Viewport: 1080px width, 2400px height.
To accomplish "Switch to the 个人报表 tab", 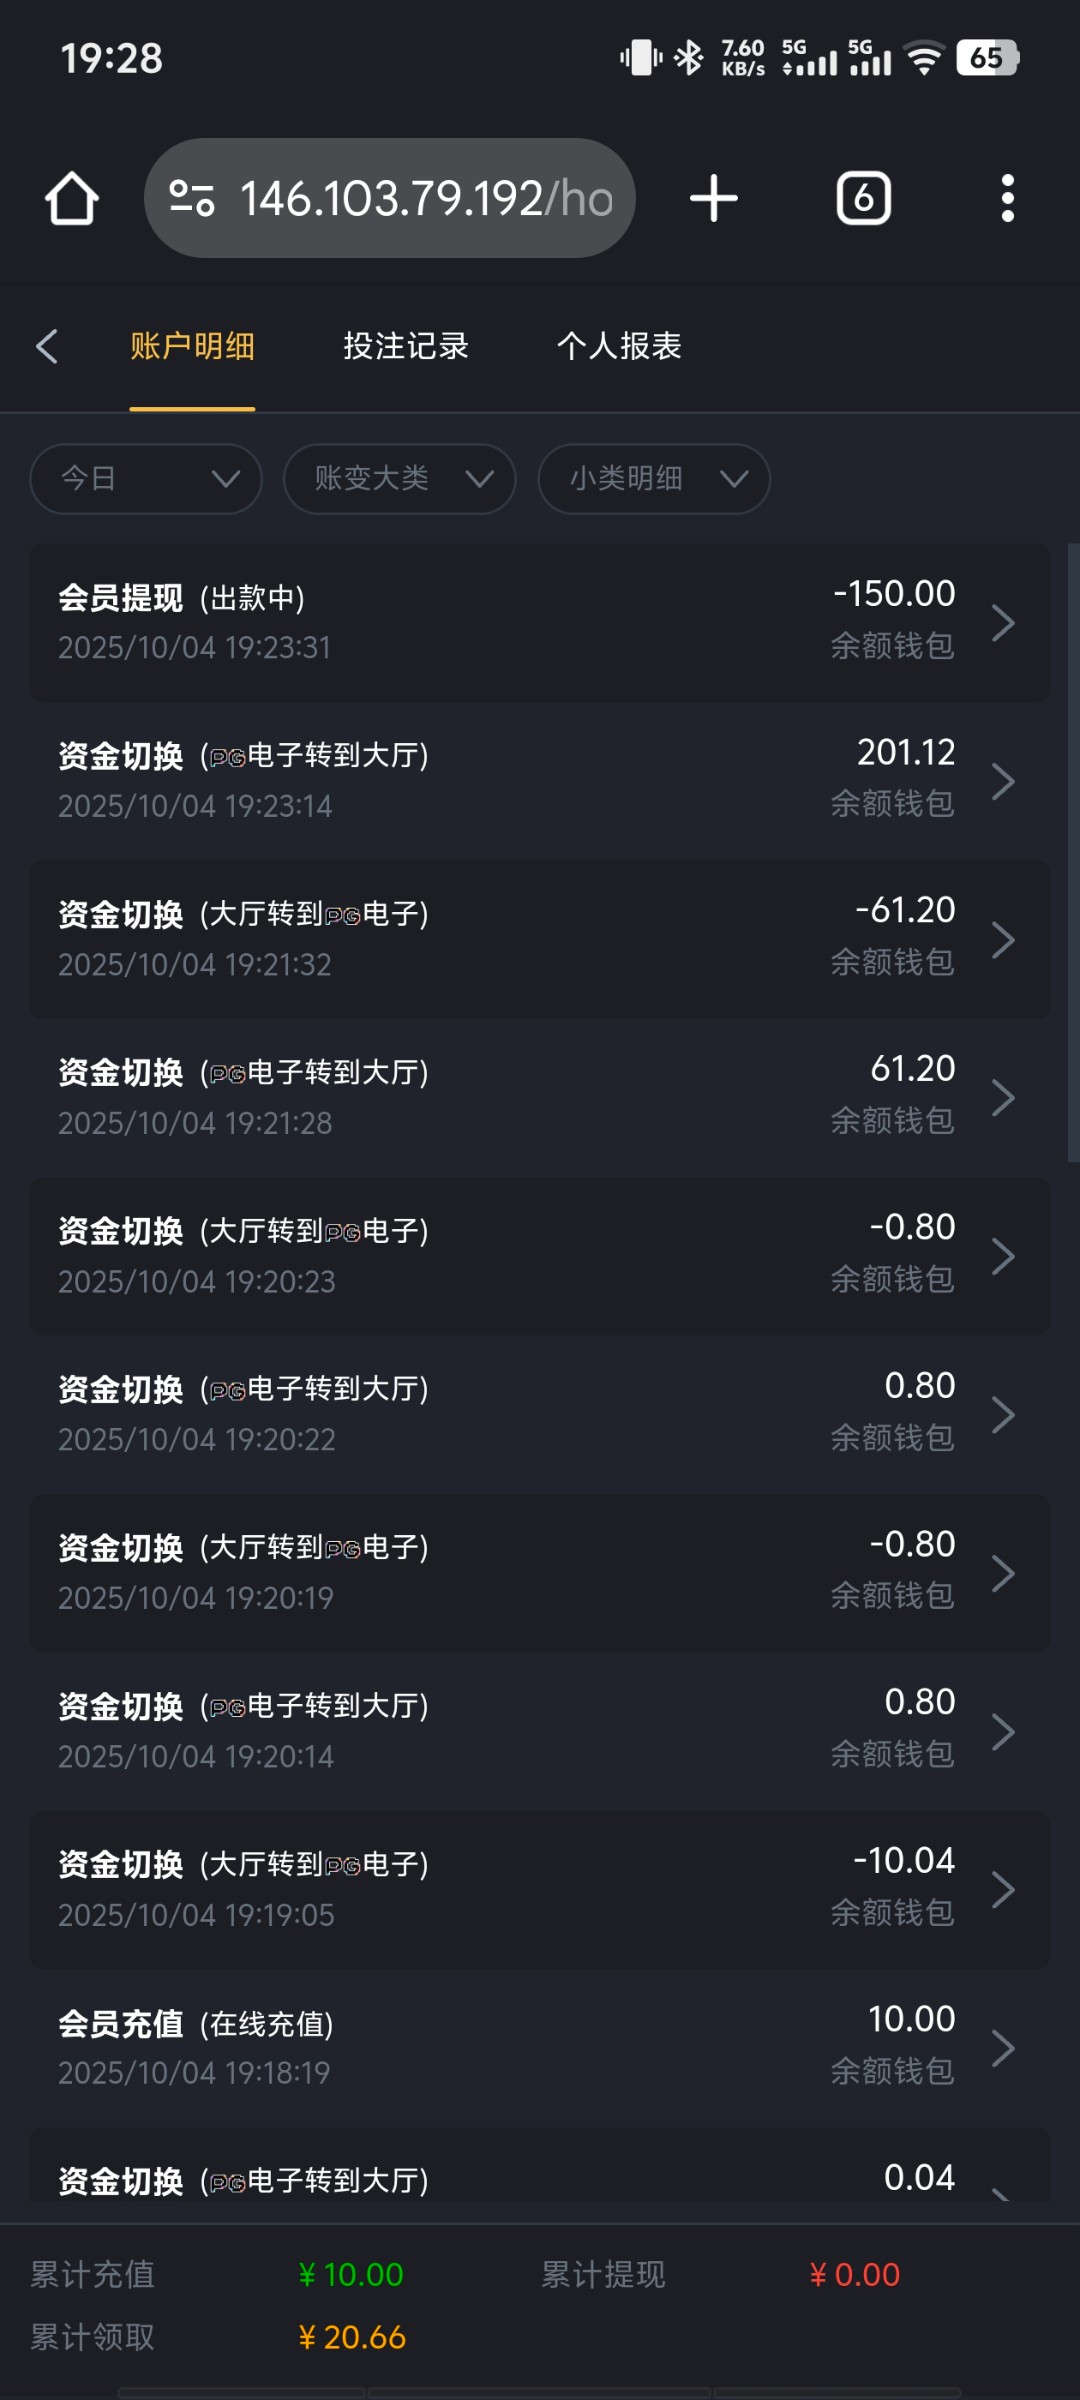I will (619, 346).
